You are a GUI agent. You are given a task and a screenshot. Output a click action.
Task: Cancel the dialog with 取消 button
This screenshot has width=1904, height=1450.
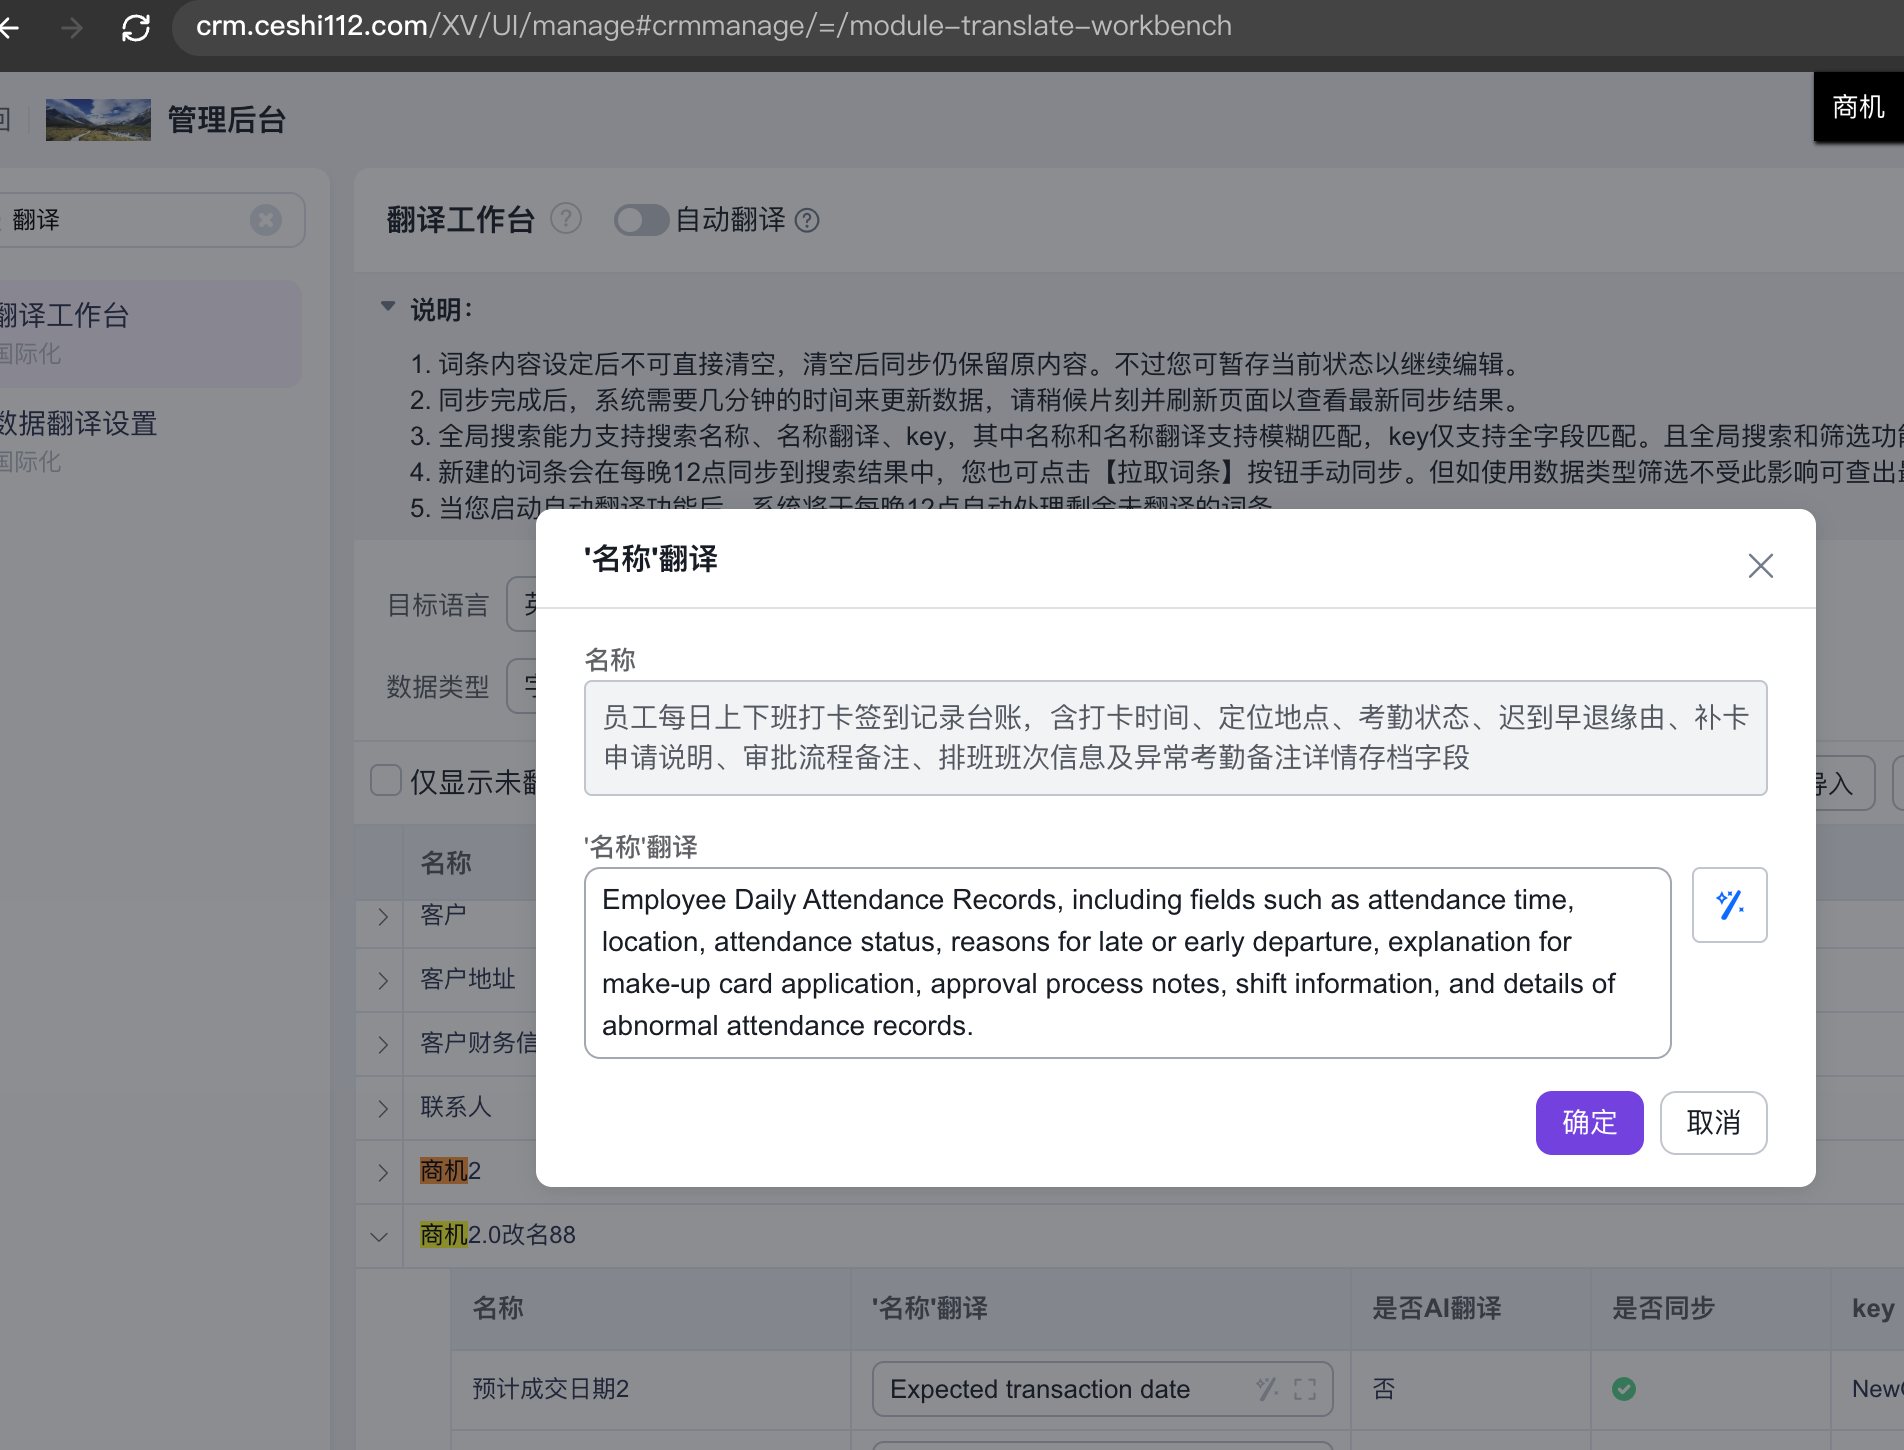coord(1713,1123)
